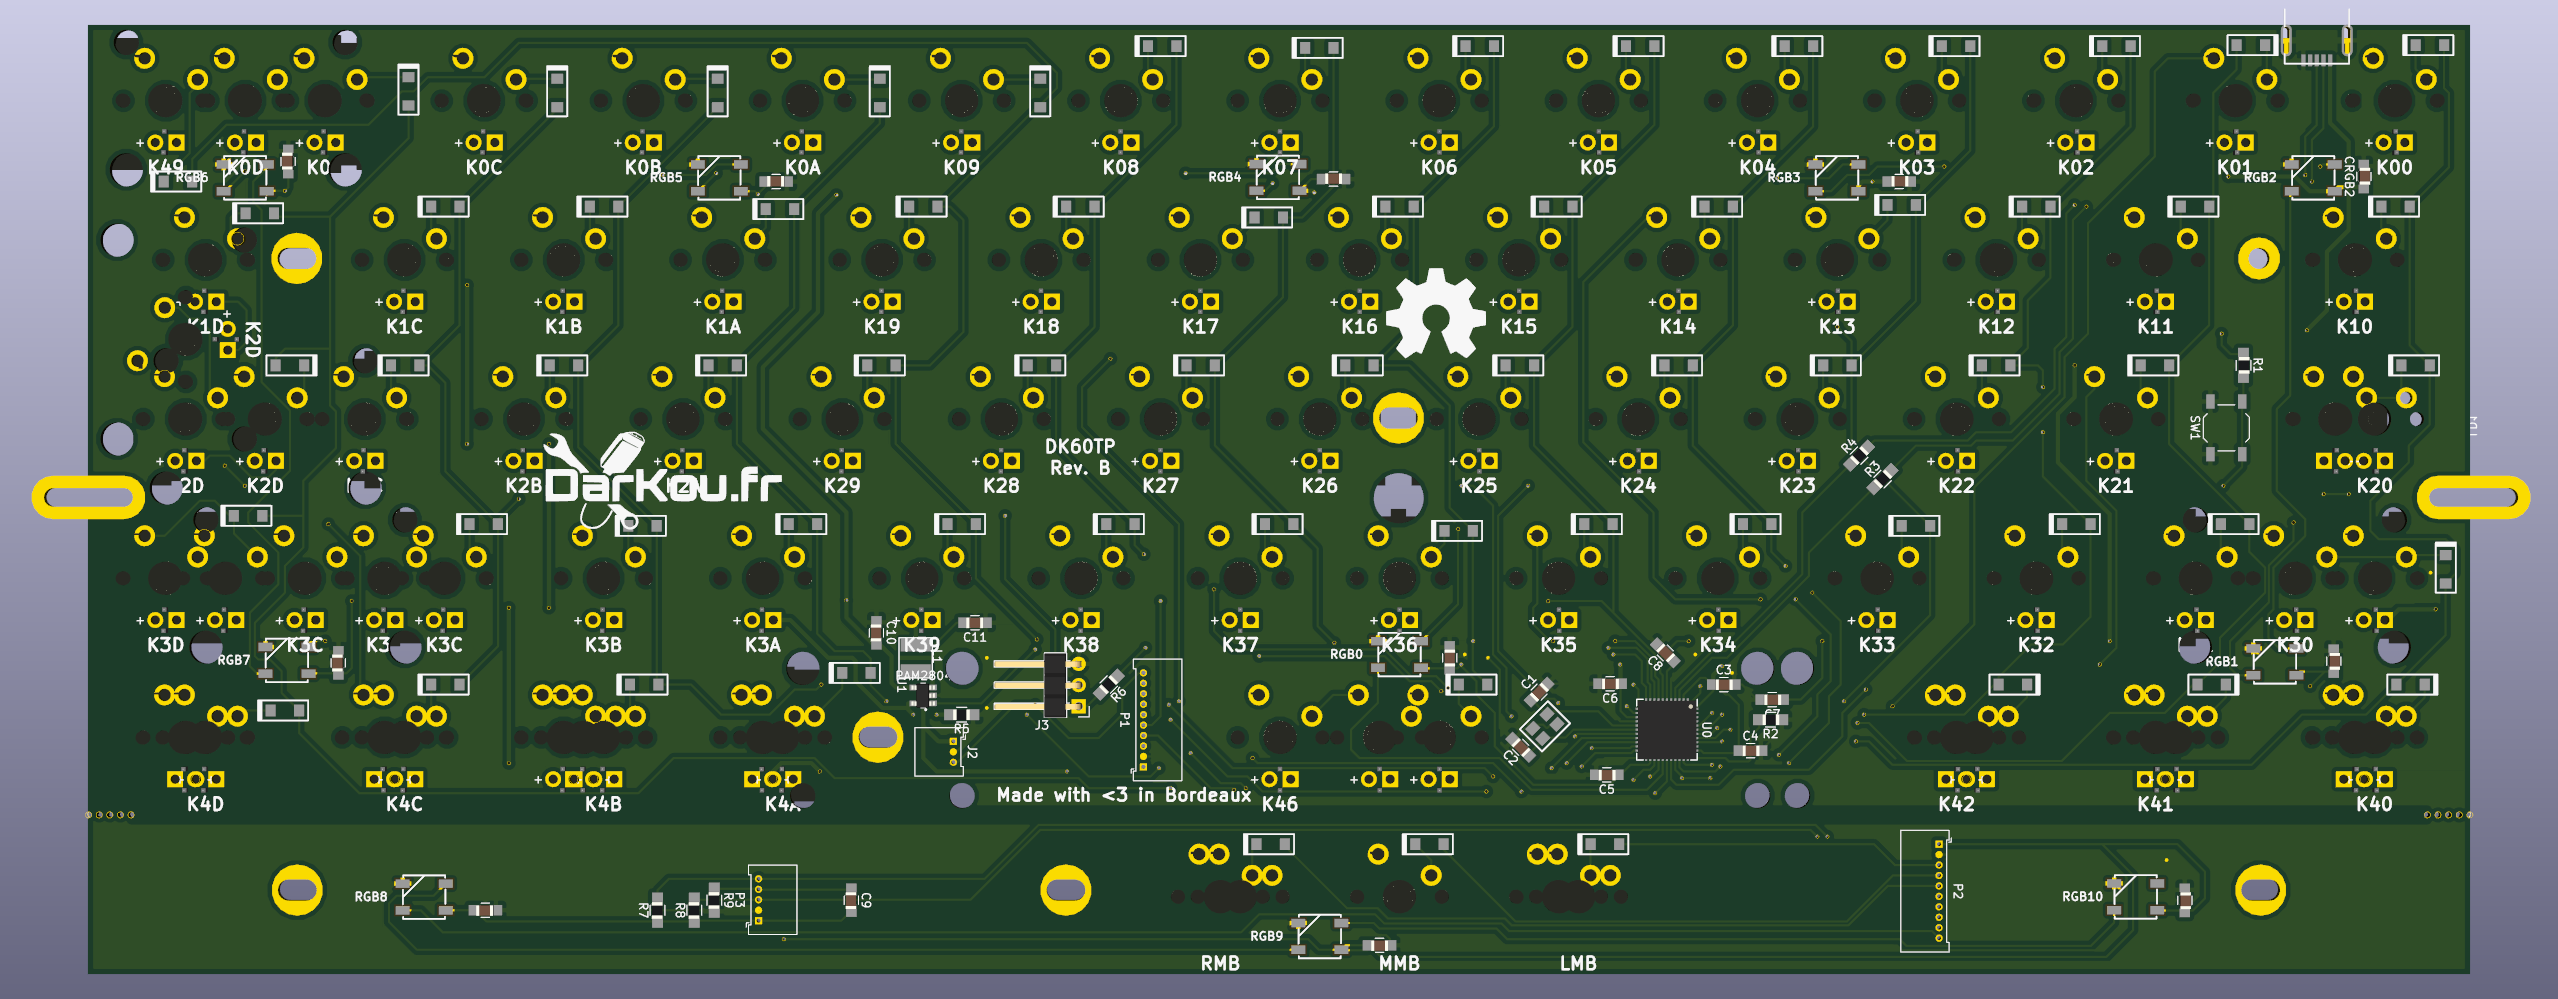Click the K08 key label
This screenshot has width=2558, height=999.
click(1121, 167)
